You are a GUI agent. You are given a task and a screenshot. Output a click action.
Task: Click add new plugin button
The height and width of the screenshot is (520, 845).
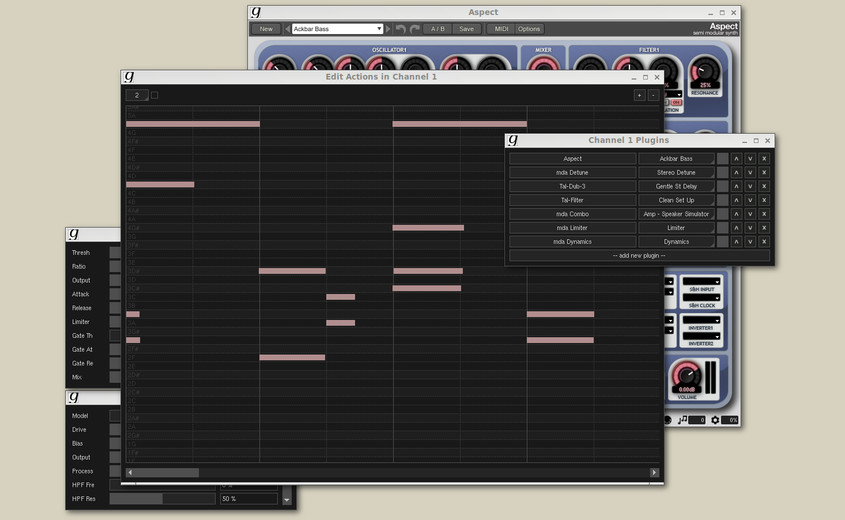tap(639, 255)
